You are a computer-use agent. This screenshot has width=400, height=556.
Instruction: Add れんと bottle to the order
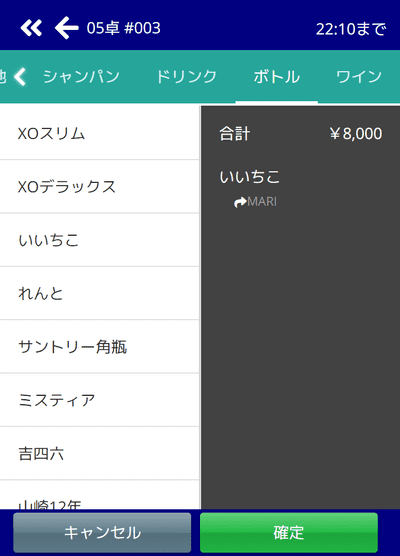99,293
